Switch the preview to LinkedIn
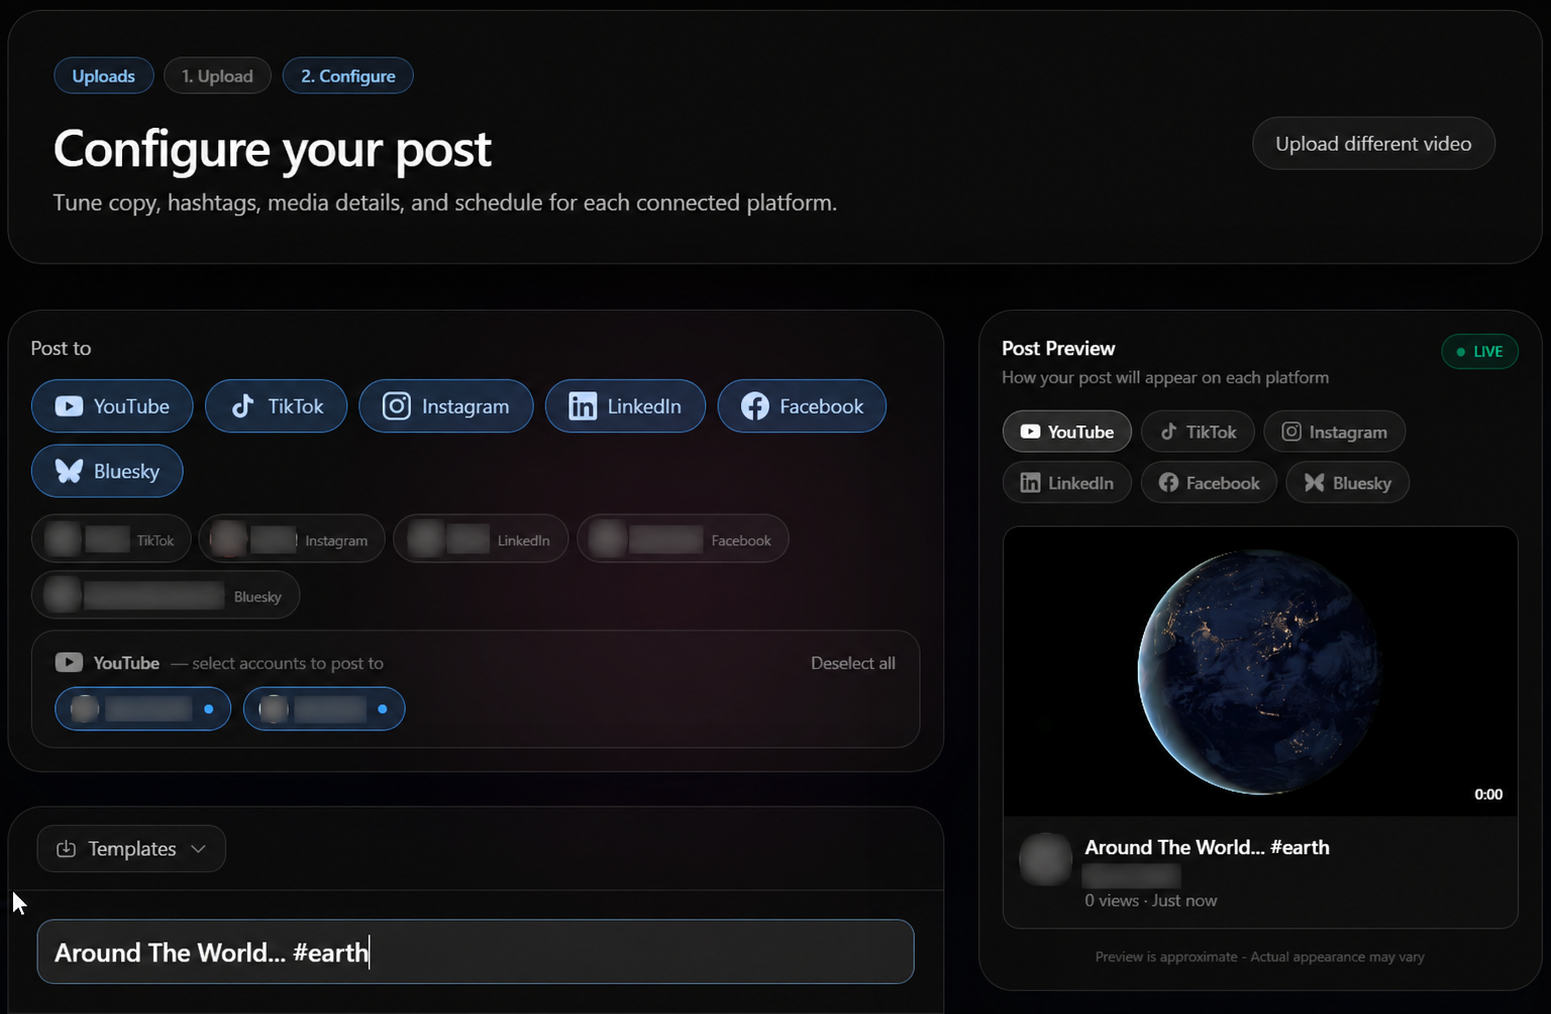Image resolution: width=1551 pixels, height=1014 pixels. click(x=1067, y=483)
